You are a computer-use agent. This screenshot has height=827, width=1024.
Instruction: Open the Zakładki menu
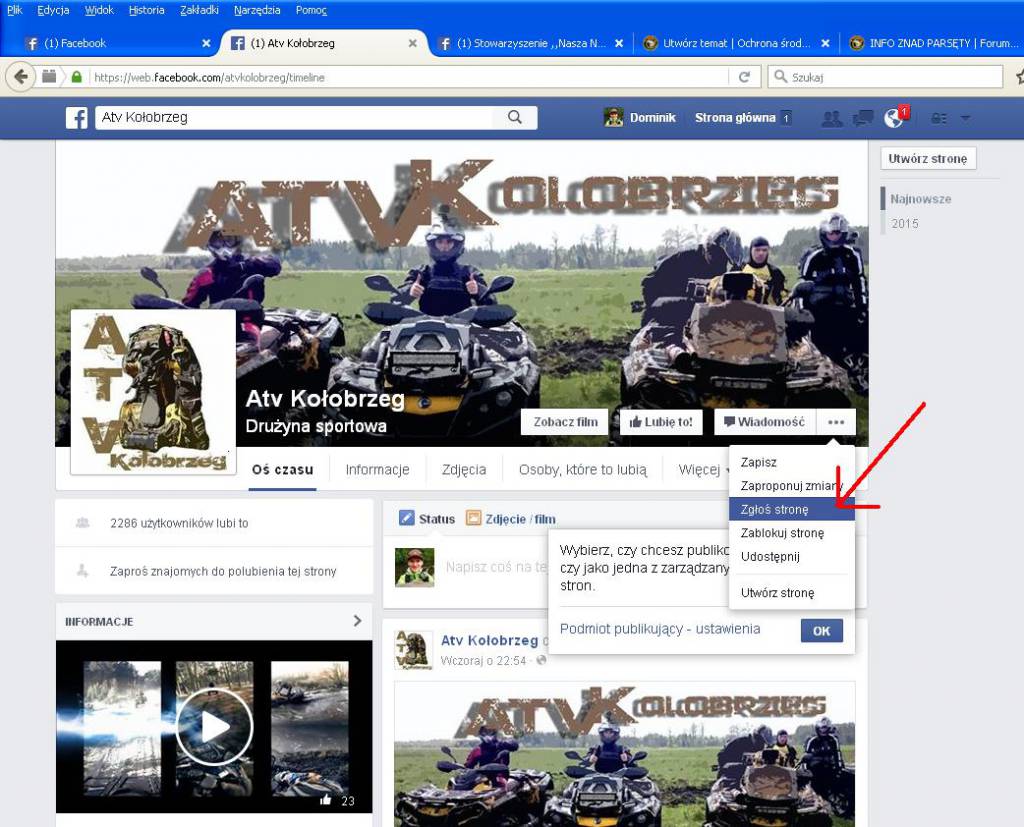point(199,10)
